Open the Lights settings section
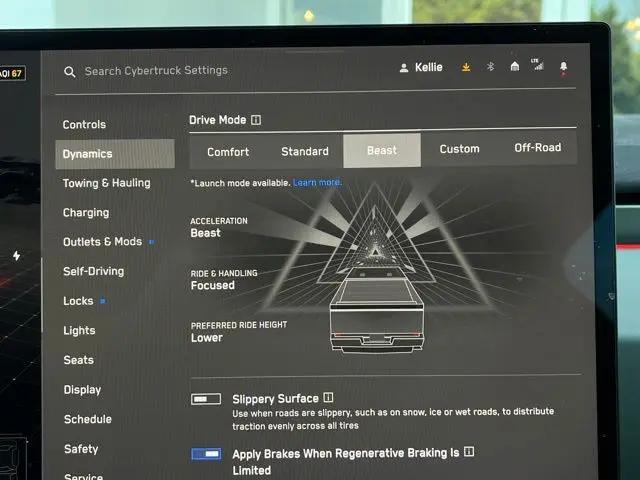Viewport: 640px width, 480px height. click(x=79, y=331)
